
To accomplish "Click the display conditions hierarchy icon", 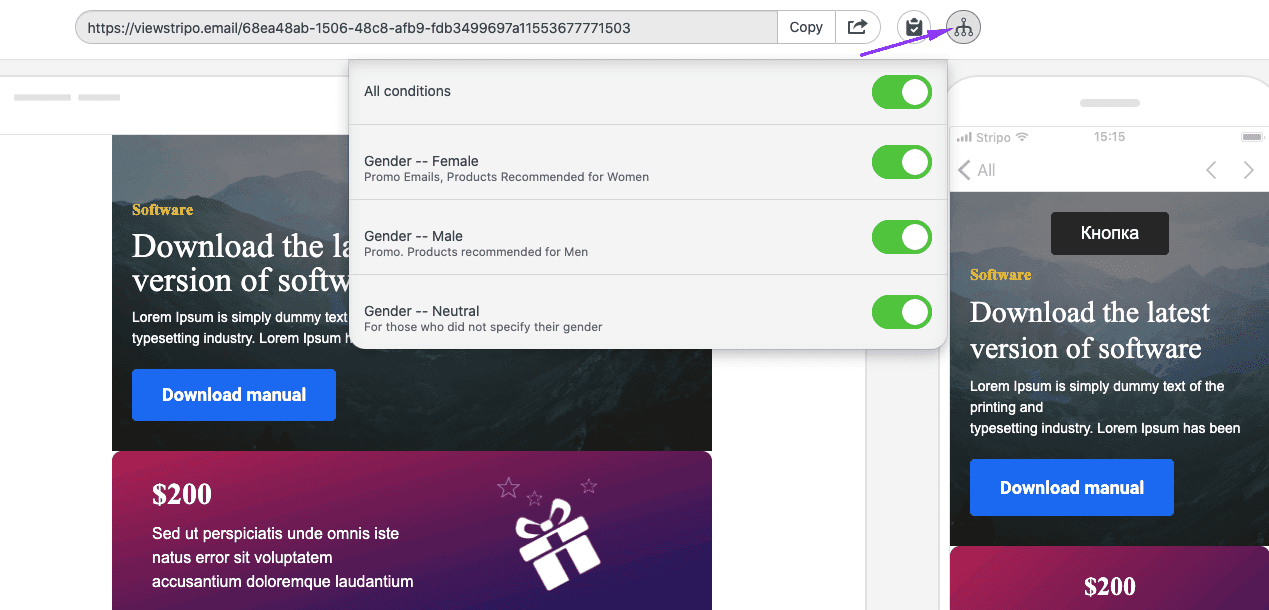I will 963,27.
